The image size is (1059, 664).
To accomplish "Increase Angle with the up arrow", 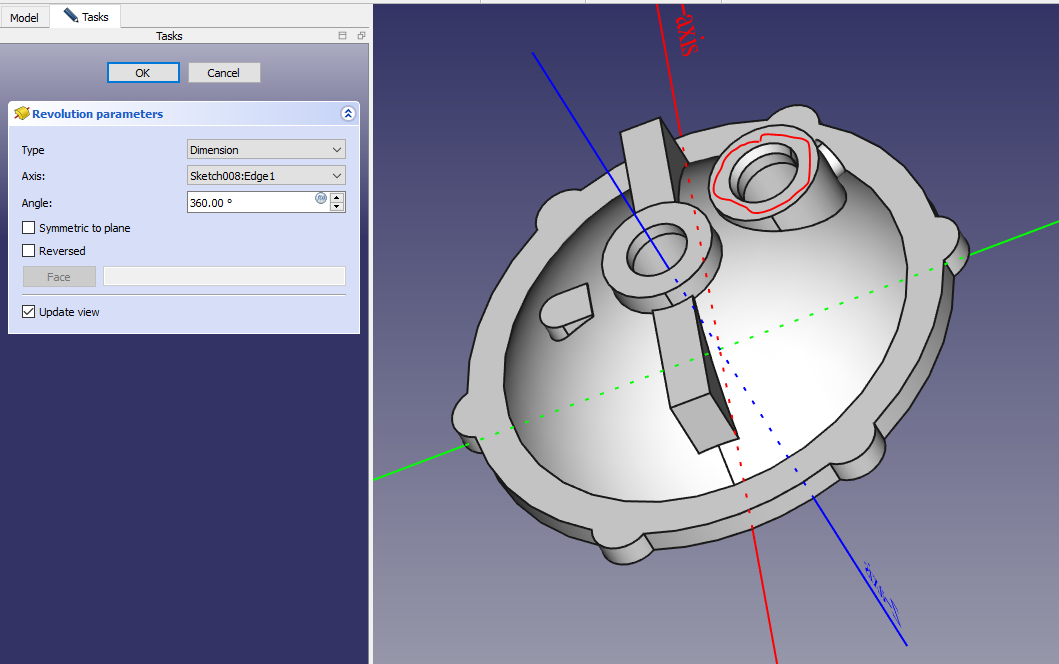I will (x=337, y=197).
